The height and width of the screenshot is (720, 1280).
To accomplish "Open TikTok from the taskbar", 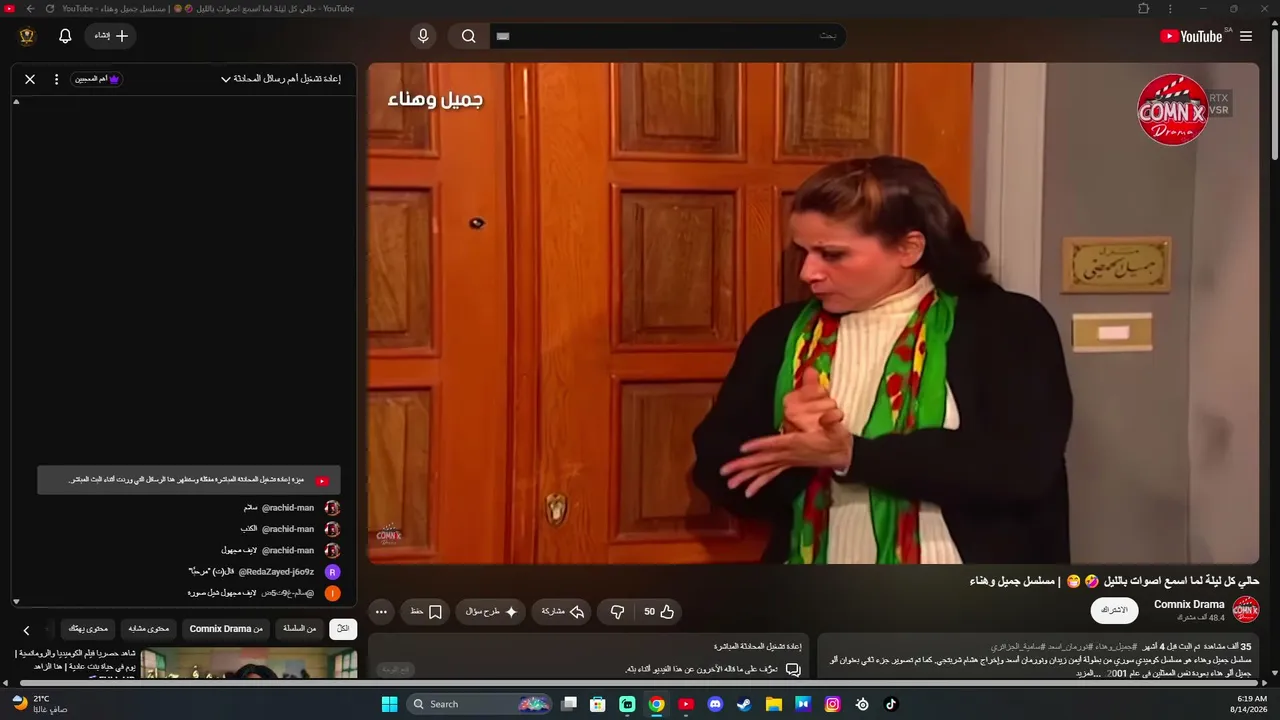I will 891,704.
